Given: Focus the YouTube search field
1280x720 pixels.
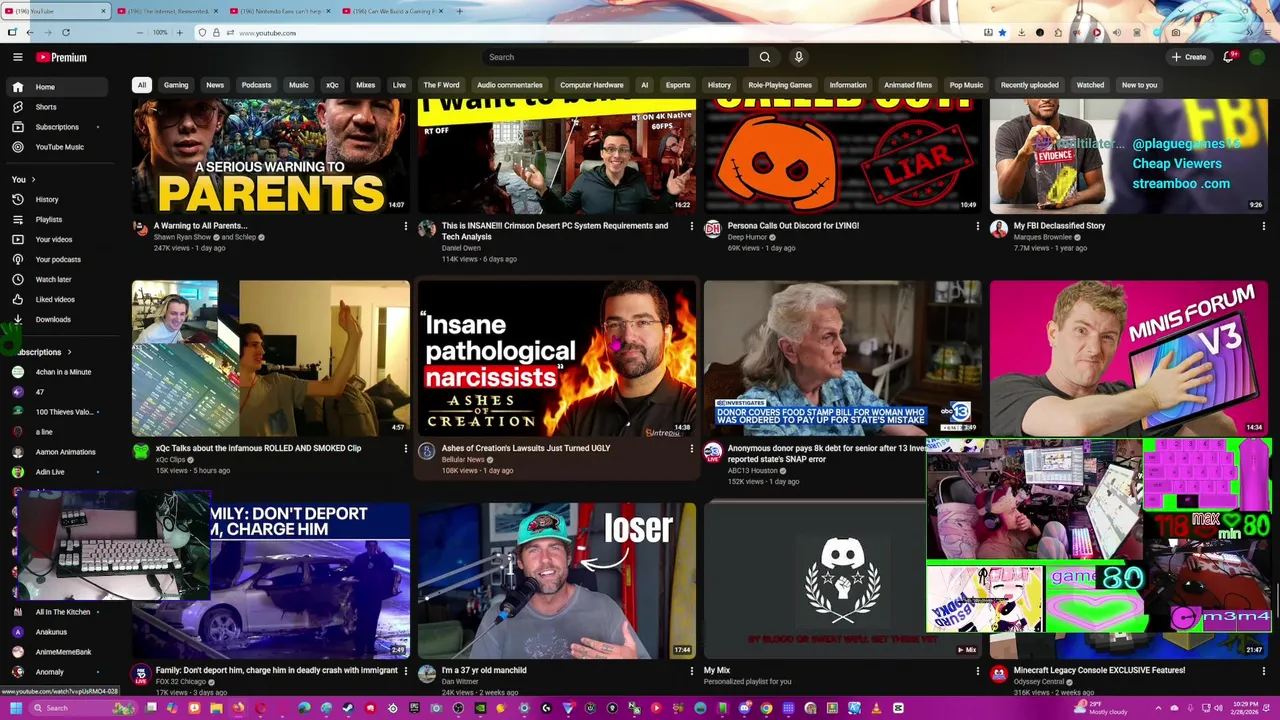Looking at the screenshot, I should coord(615,57).
